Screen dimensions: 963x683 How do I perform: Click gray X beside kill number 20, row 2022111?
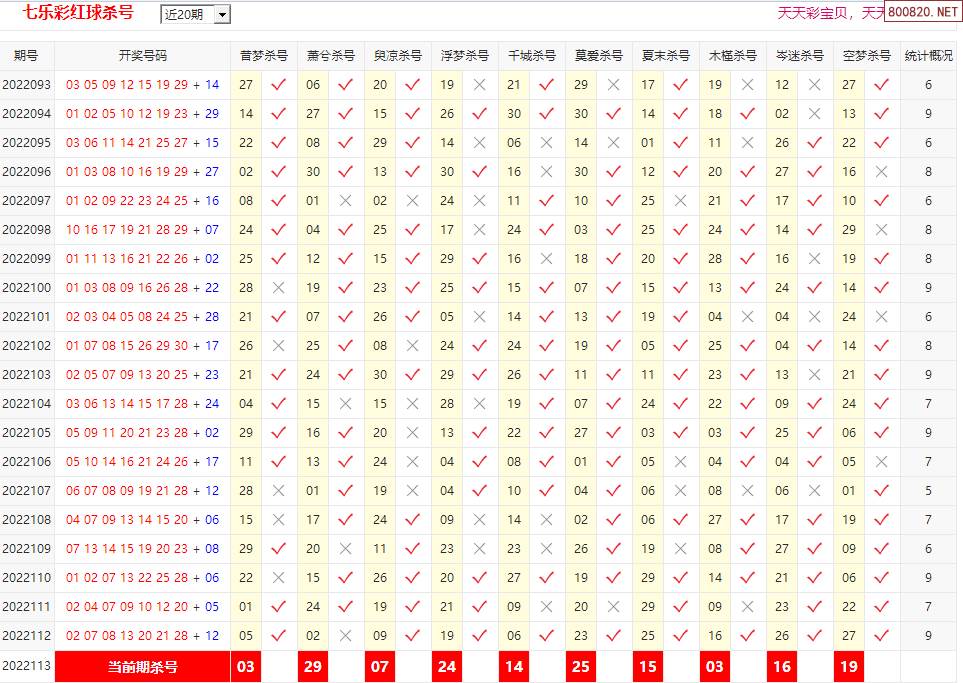613,606
